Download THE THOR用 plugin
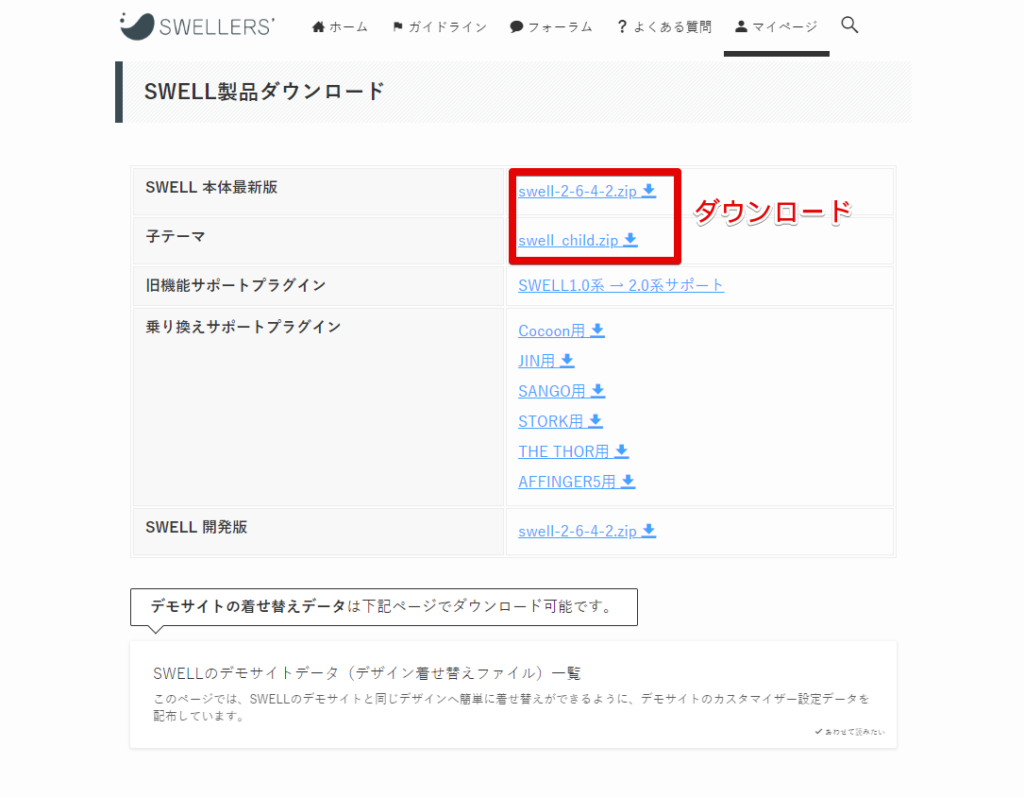Image resolution: width=1024 pixels, height=797 pixels. pyautogui.click(x=573, y=451)
